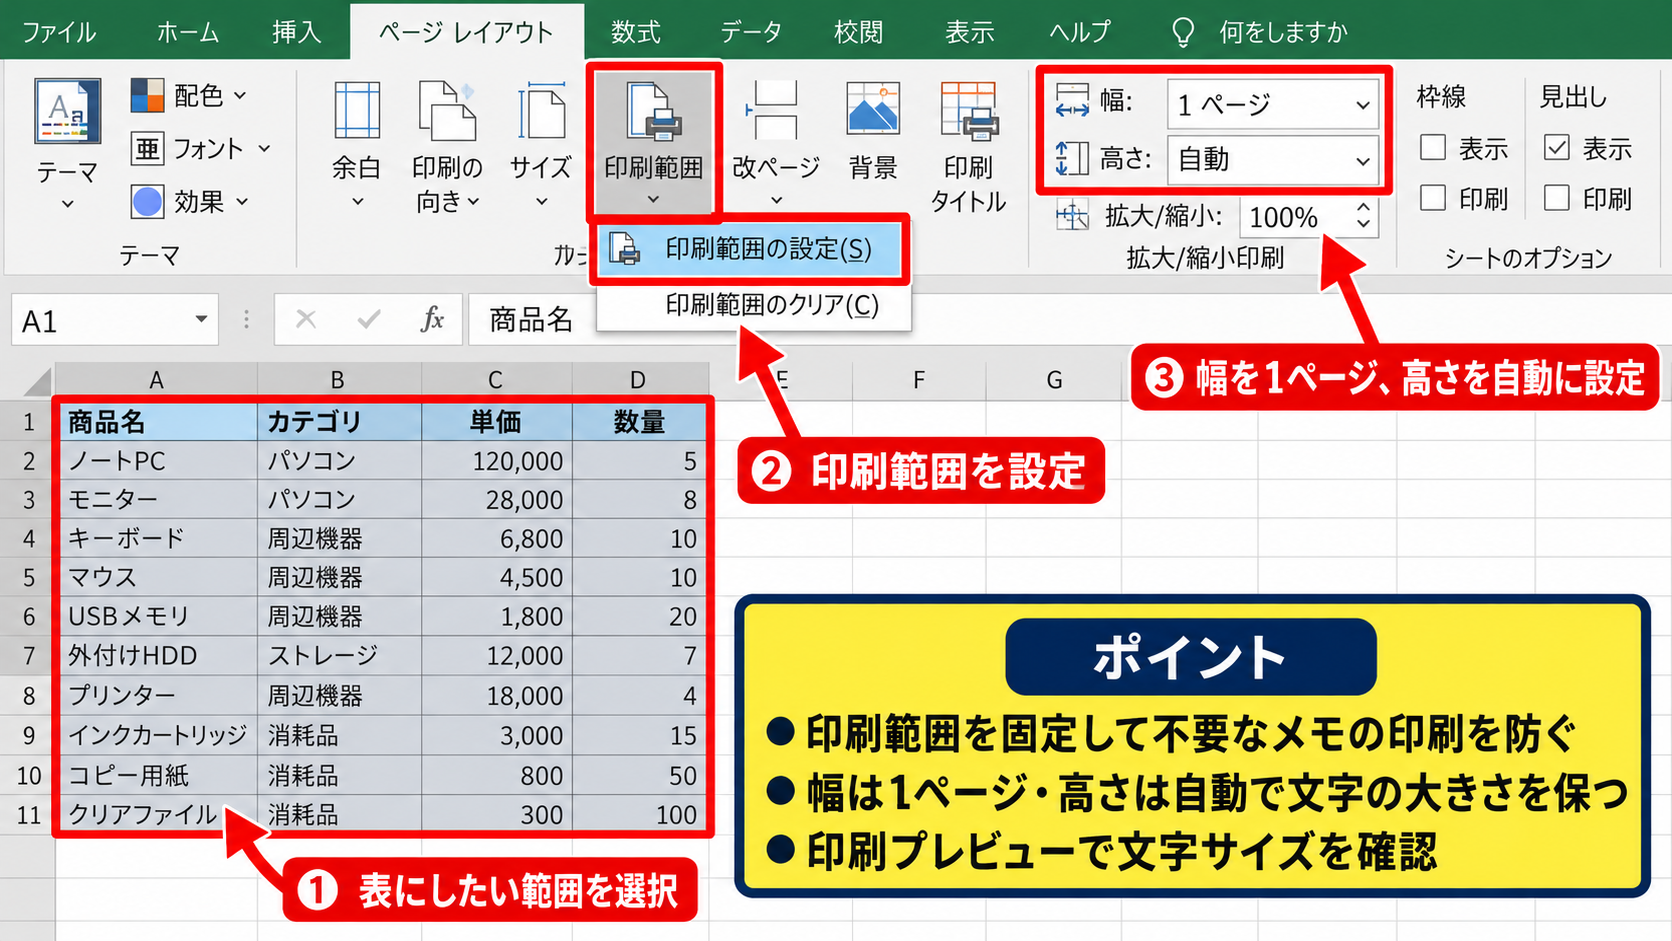The image size is (1672, 941).
Task: Click the select-all corner triangle
Action: pos(37,381)
